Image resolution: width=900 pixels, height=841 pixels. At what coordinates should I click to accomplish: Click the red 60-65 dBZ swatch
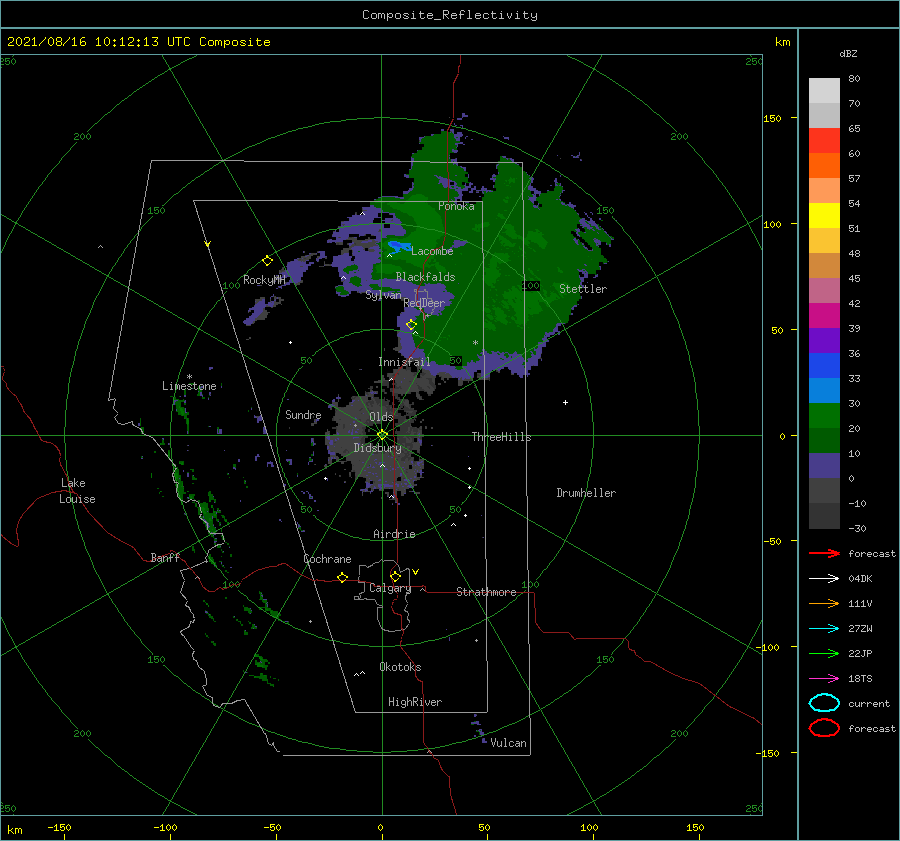[824, 141]
